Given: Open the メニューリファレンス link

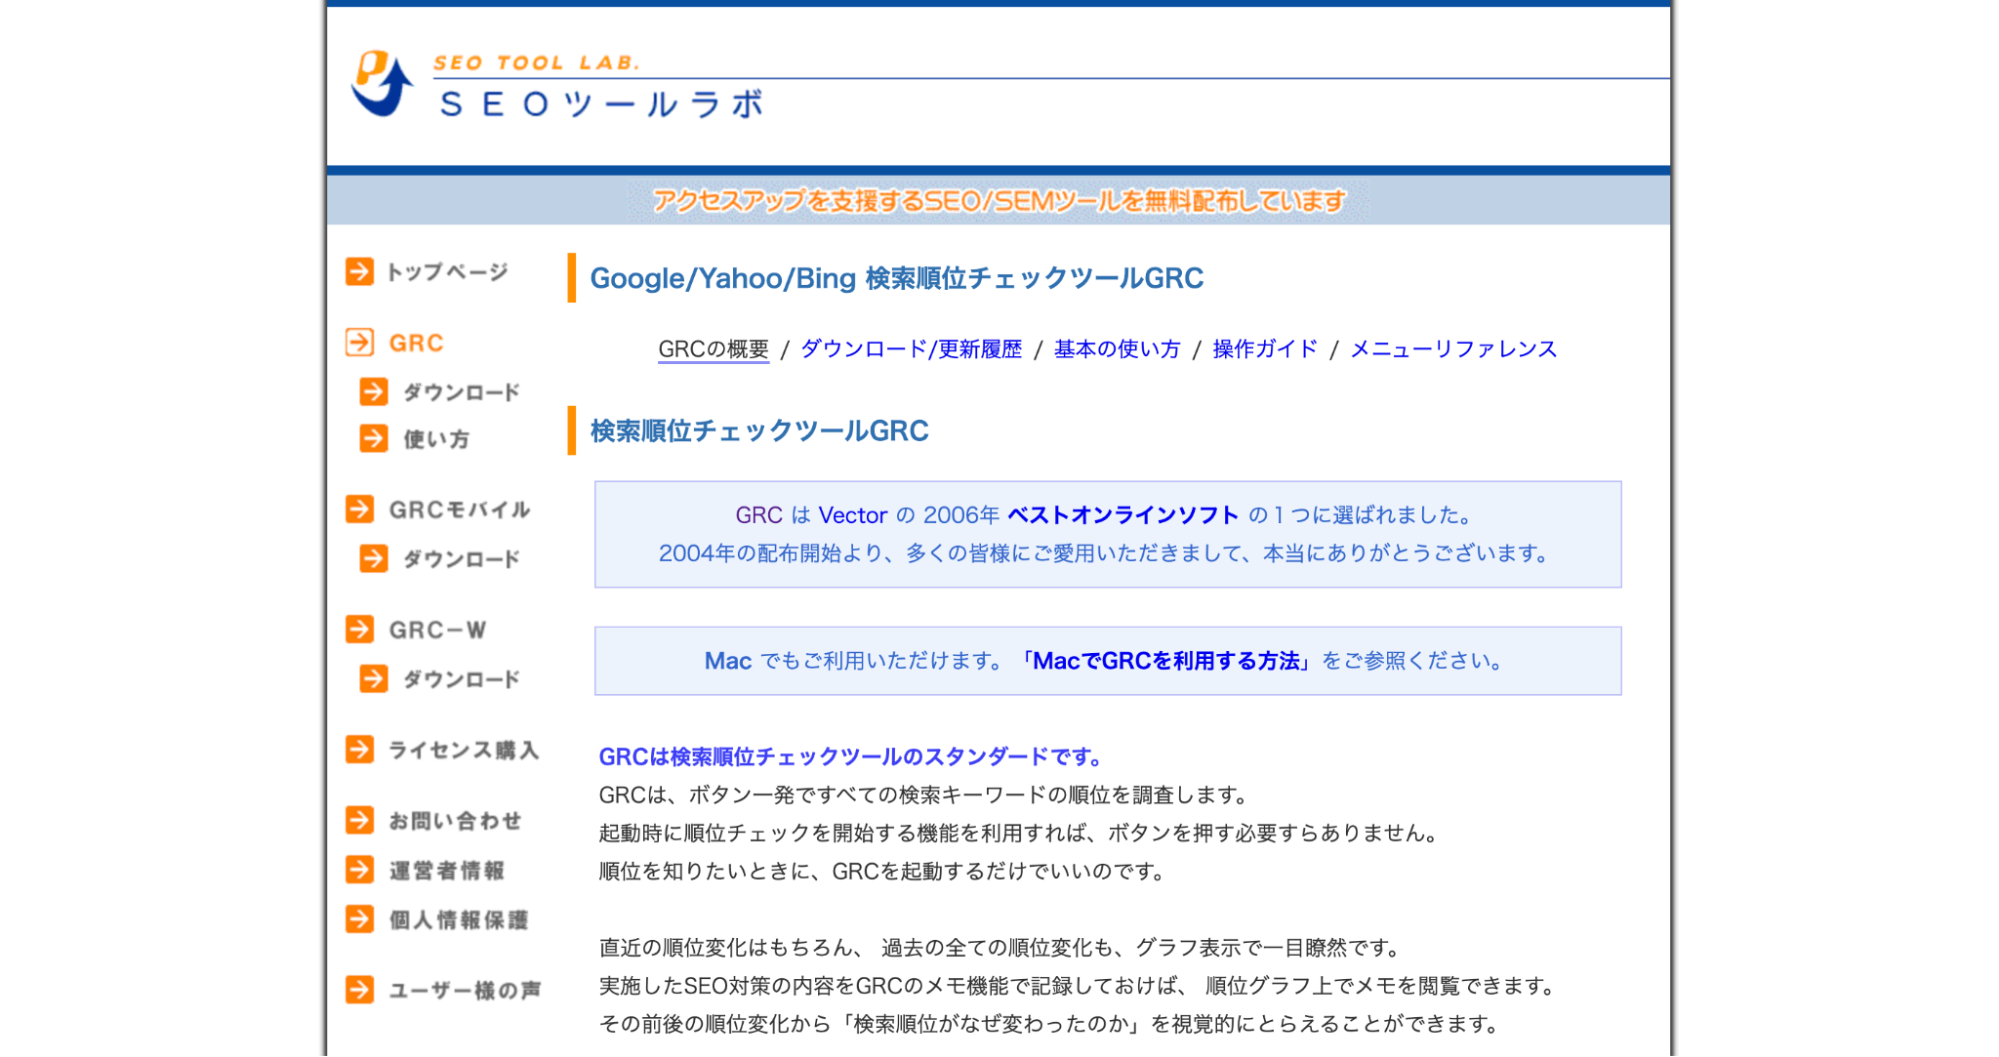Looking at the screenshot, I should point(1454,349).
